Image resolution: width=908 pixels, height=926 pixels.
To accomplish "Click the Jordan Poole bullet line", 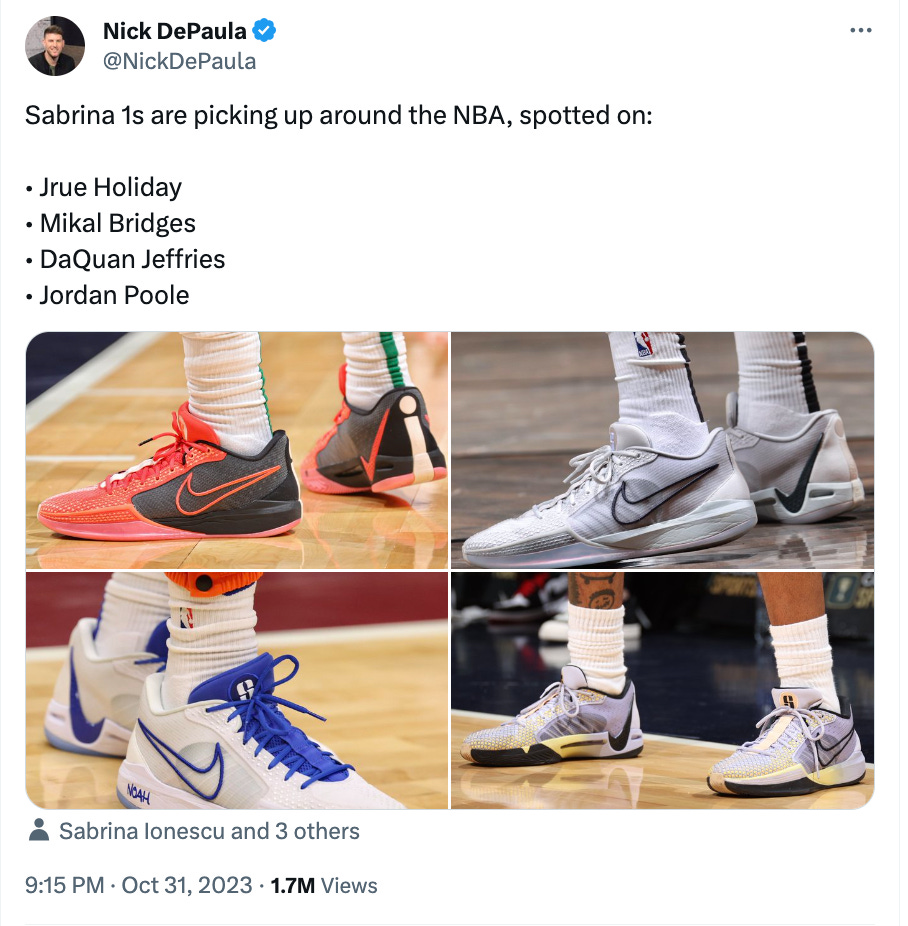I will 107,295.
